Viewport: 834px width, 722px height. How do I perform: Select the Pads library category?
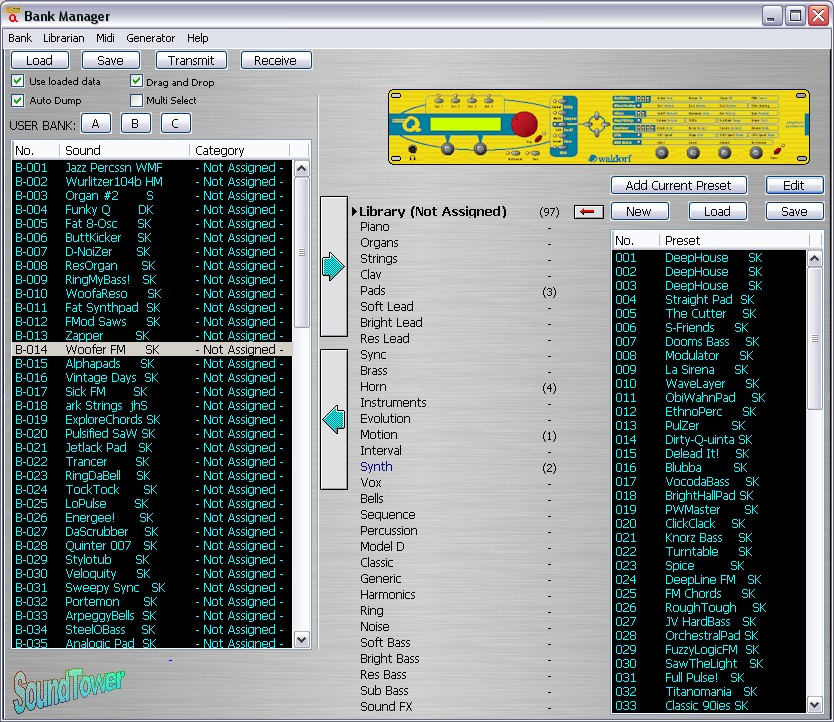pos(373,291)
